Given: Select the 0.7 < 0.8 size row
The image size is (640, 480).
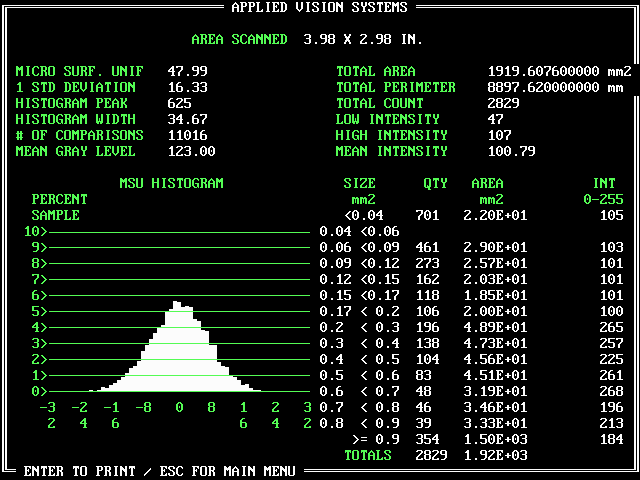Looking at the screenshot, I should (360, 407).
